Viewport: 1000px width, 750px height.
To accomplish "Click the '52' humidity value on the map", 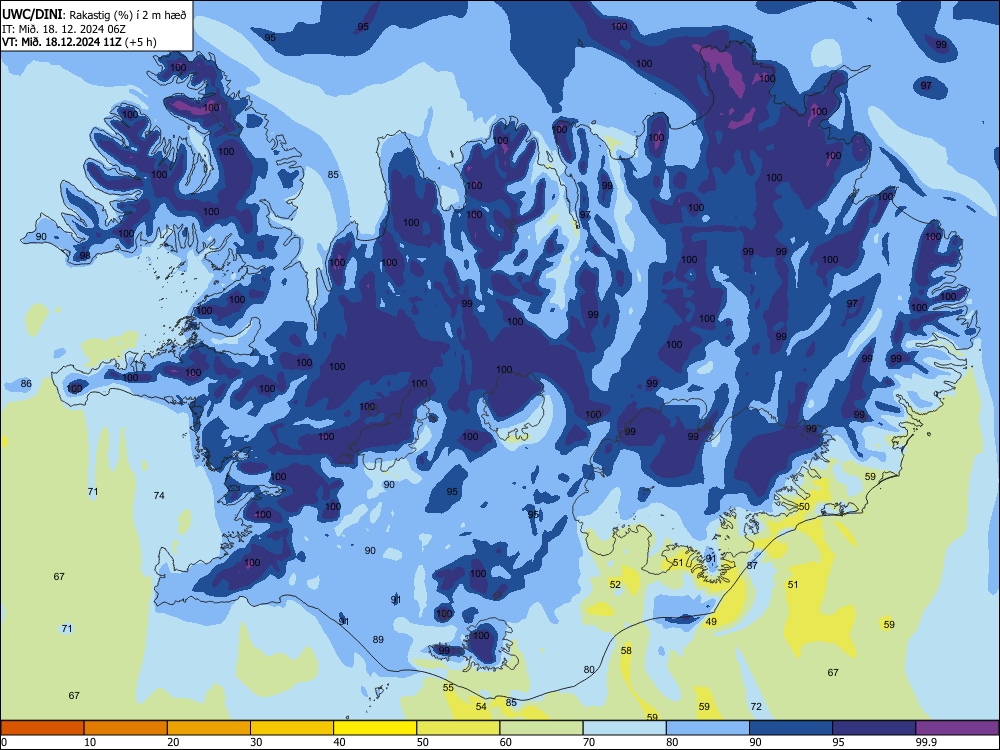I will coord(615,584).
